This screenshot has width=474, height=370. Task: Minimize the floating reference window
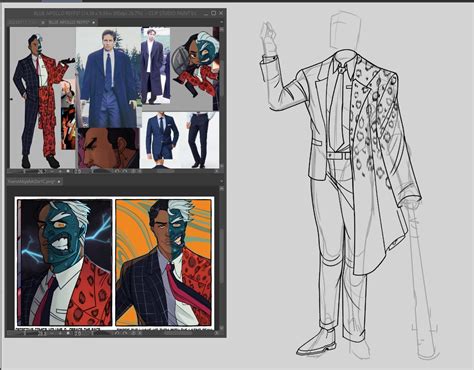[x=206, y=13]
